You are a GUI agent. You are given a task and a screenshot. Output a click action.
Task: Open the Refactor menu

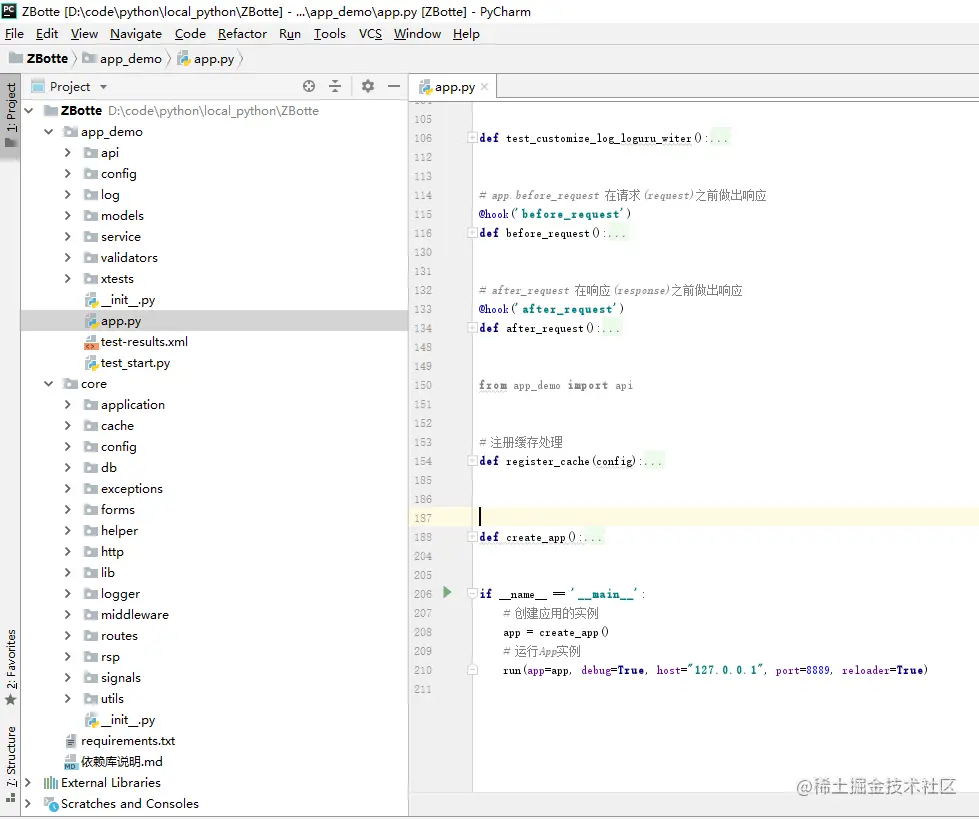pos(242,34)
